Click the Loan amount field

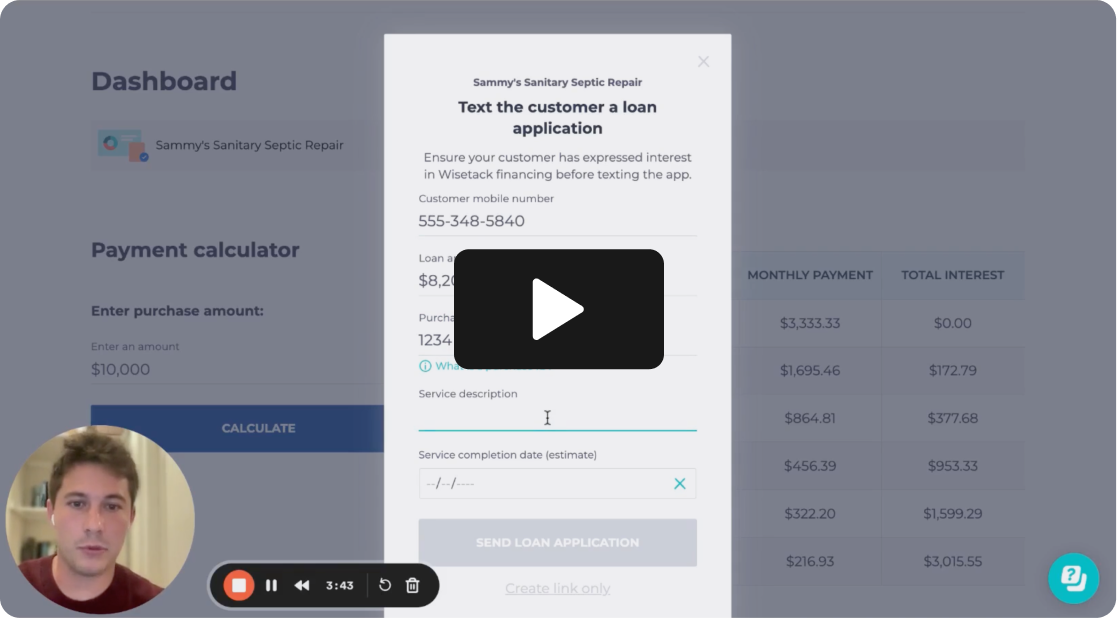tap(557, 281)
